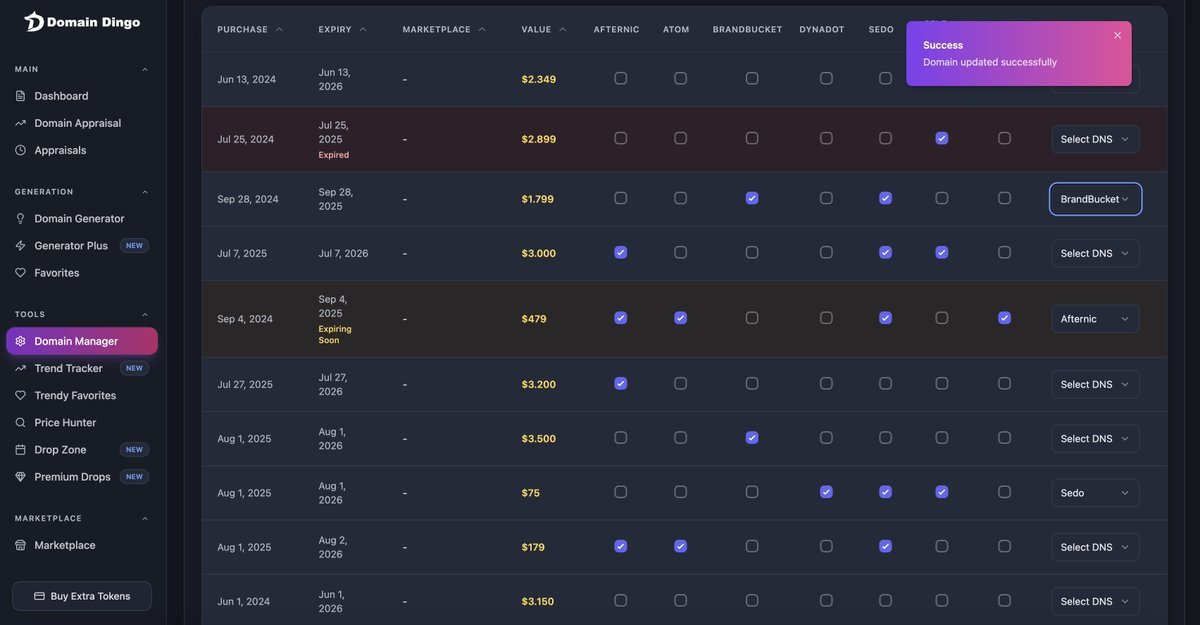1200x625 pixels.
Task: Click the Price Hunter search icon
Action: click(x=21, y=423)
